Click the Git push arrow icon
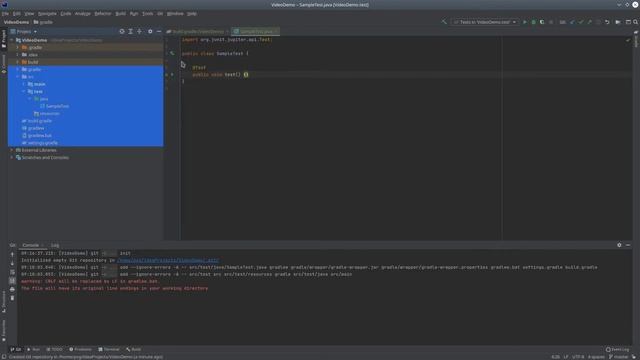 [x=589, y=22]
